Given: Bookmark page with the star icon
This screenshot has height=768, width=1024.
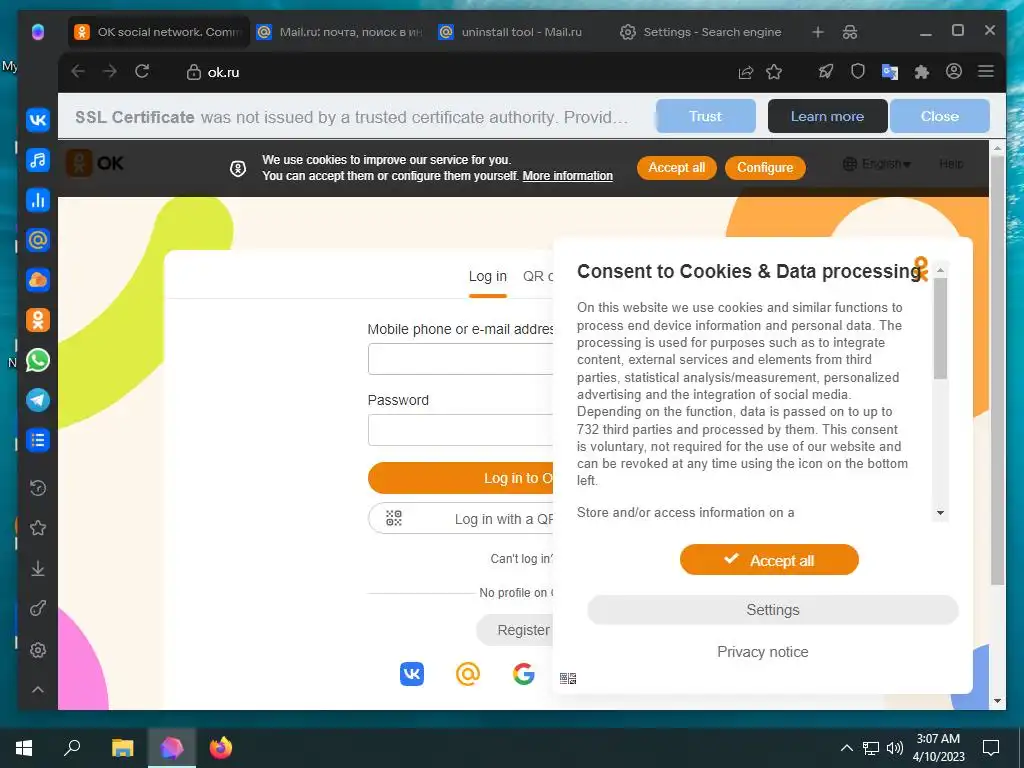Looking at the screenshot, I should pyautogui.click(x=774, y=72).
